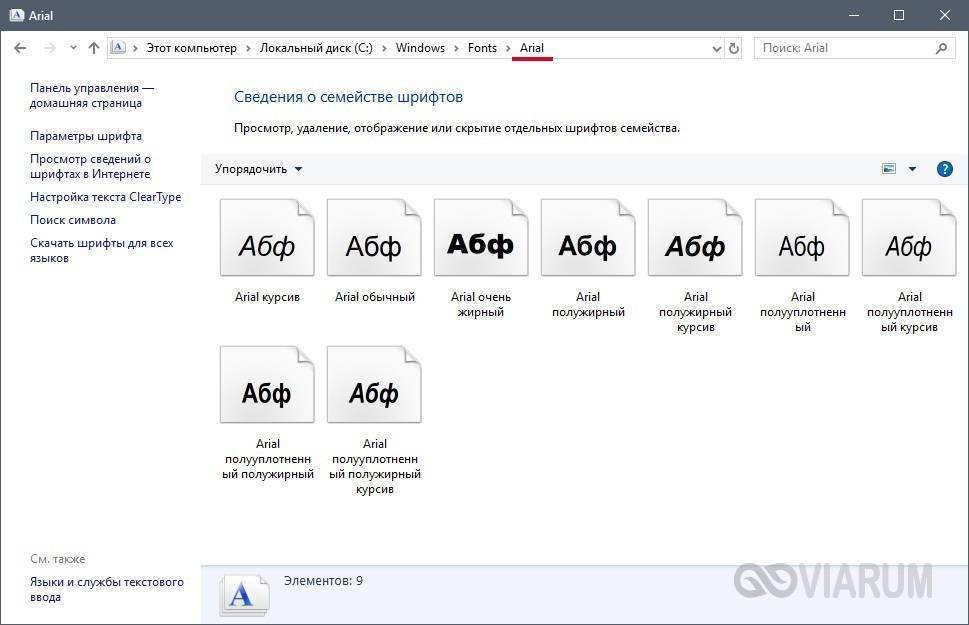The height and width of the screenshot is (625, 969).
Task: Select the Arial курсив font icon
Action: click(x=267, y=240)
